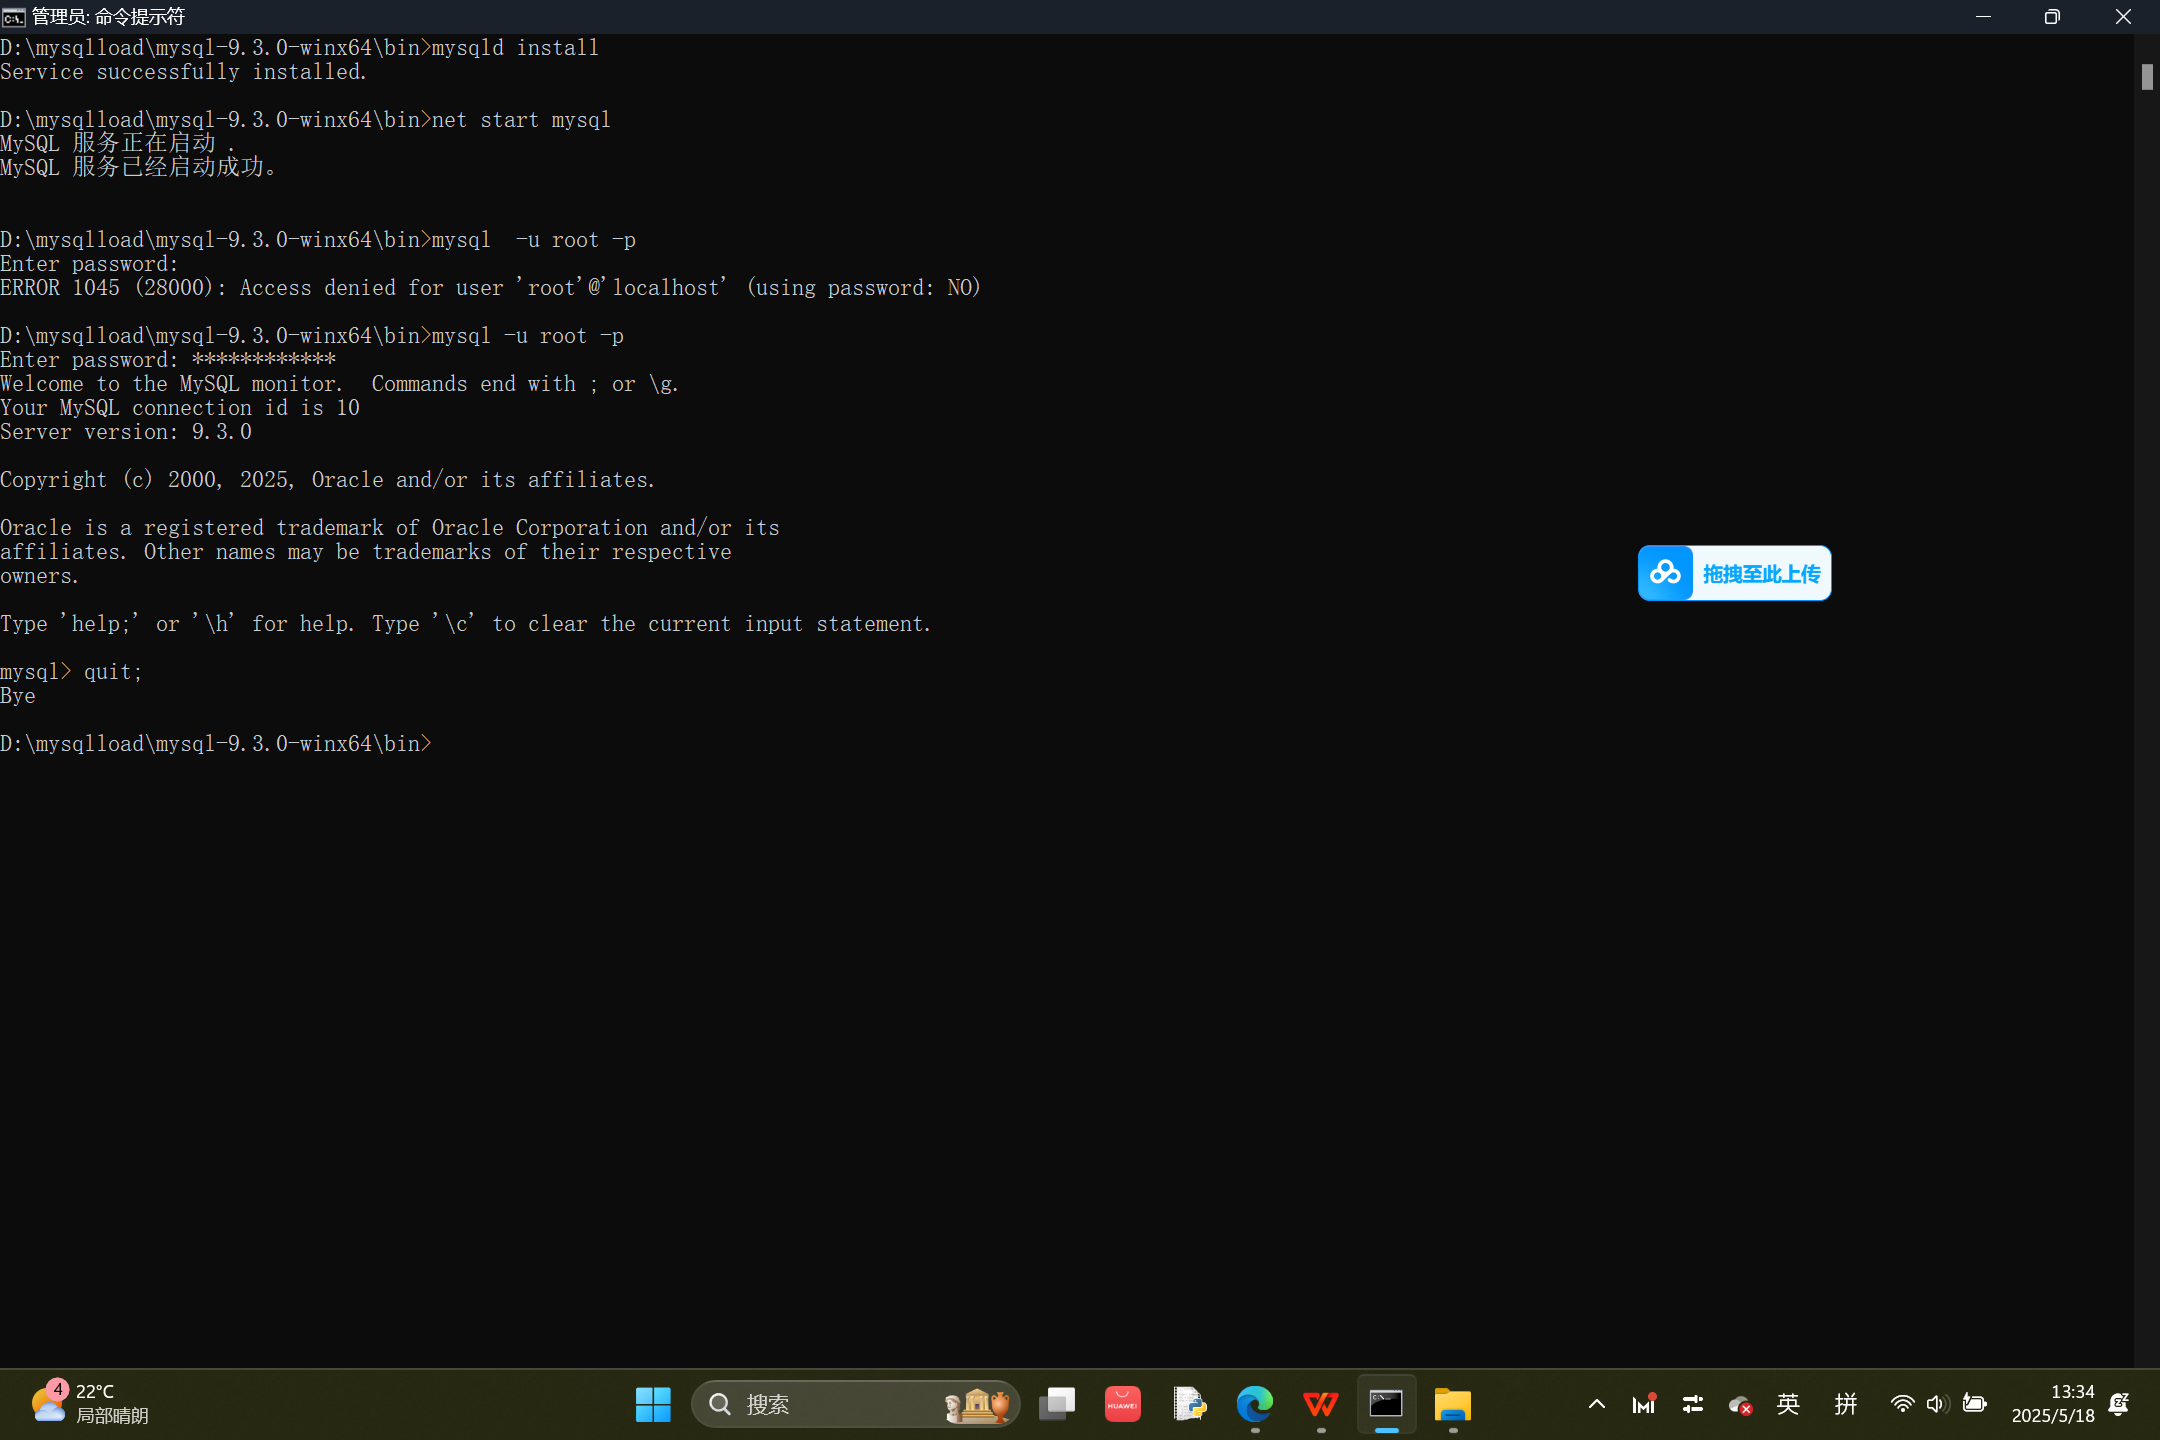The image size is (2160, 1440).
Task: Expand the weather widget showing 22°C
Action: click(x=90, y=1402)
